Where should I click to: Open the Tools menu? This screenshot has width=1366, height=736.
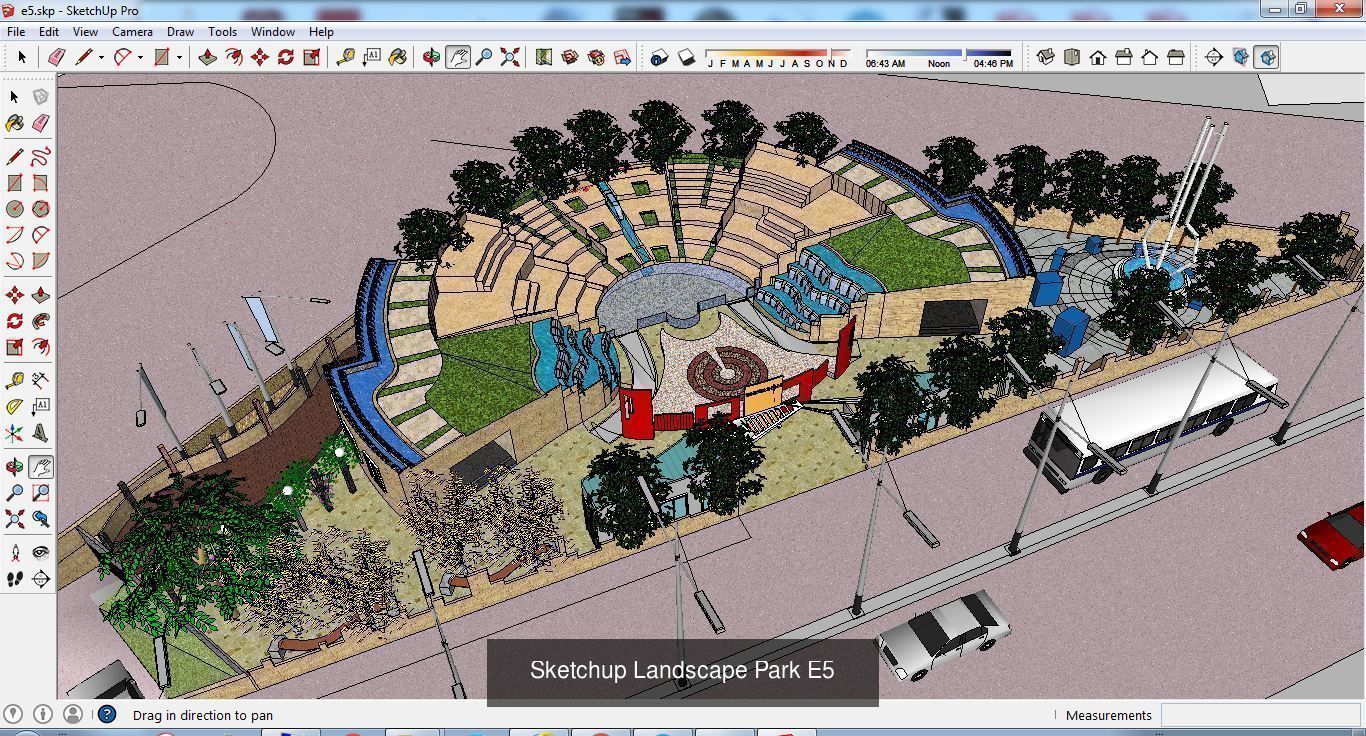click(222, 31)
